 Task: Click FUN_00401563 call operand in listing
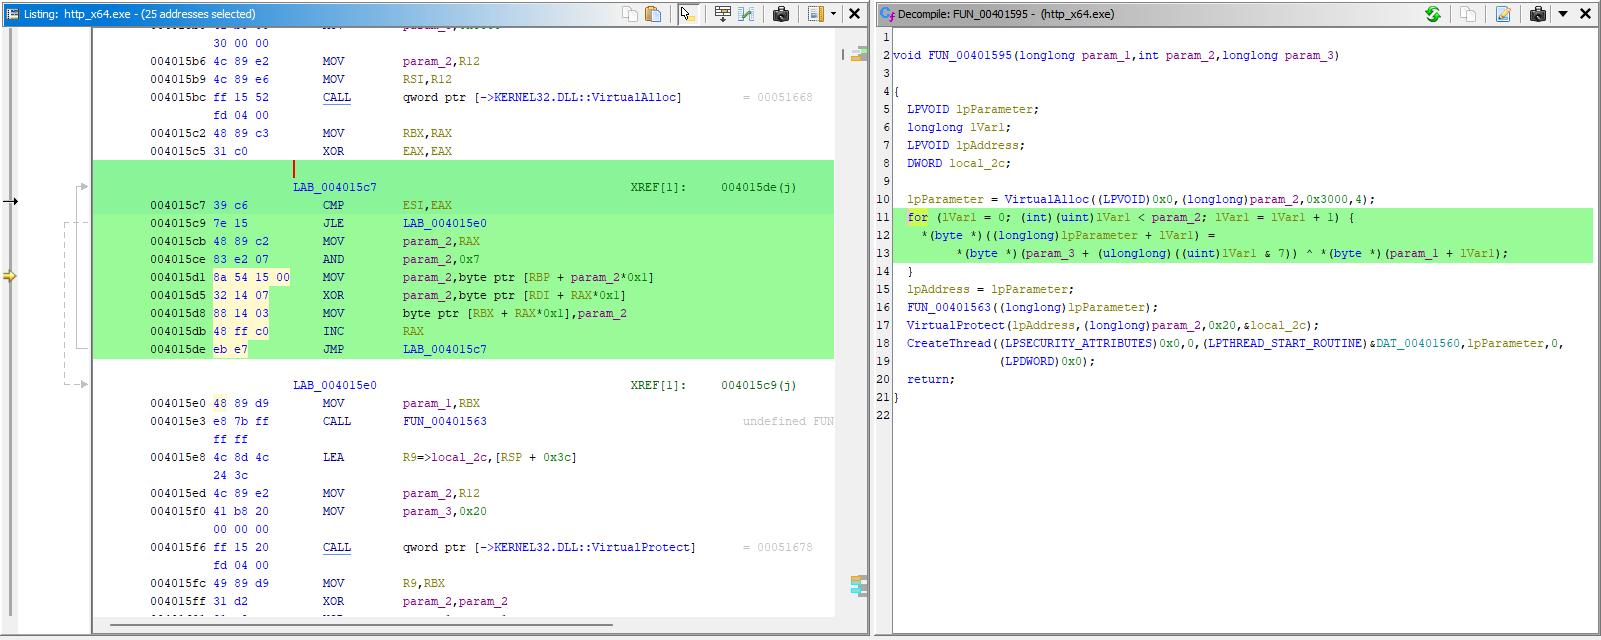[x=445, y=421]
